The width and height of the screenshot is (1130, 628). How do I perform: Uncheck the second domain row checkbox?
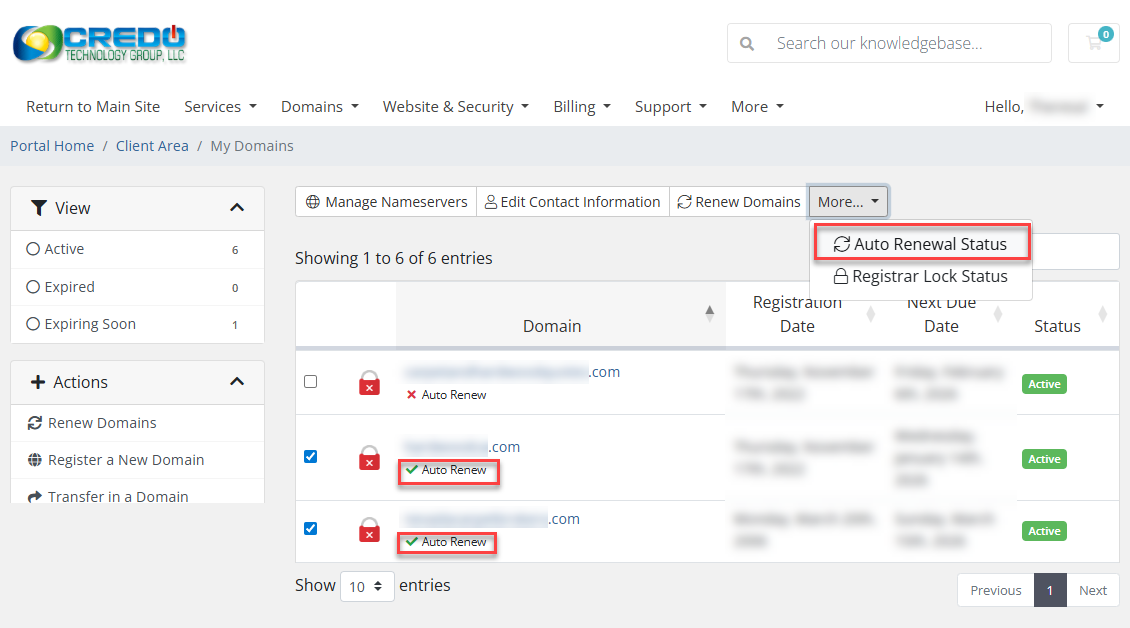(x=310, y=456)
